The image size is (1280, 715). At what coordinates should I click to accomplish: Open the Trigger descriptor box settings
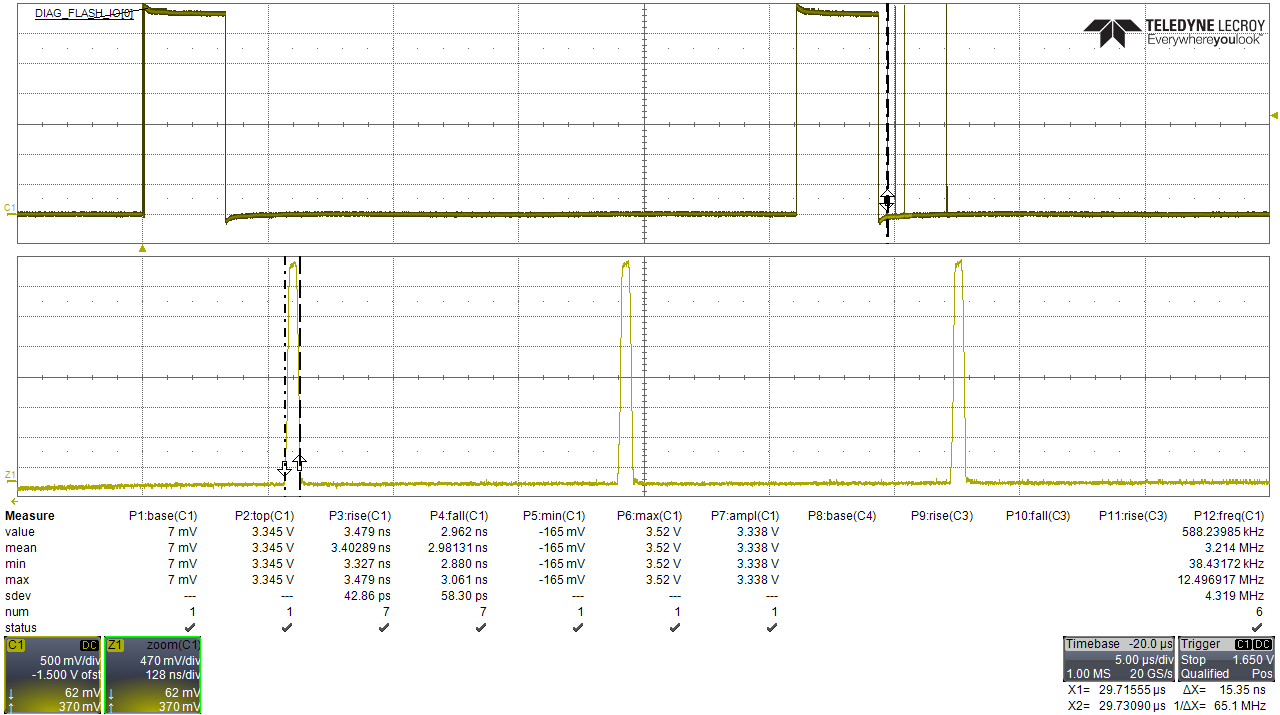1230,658
